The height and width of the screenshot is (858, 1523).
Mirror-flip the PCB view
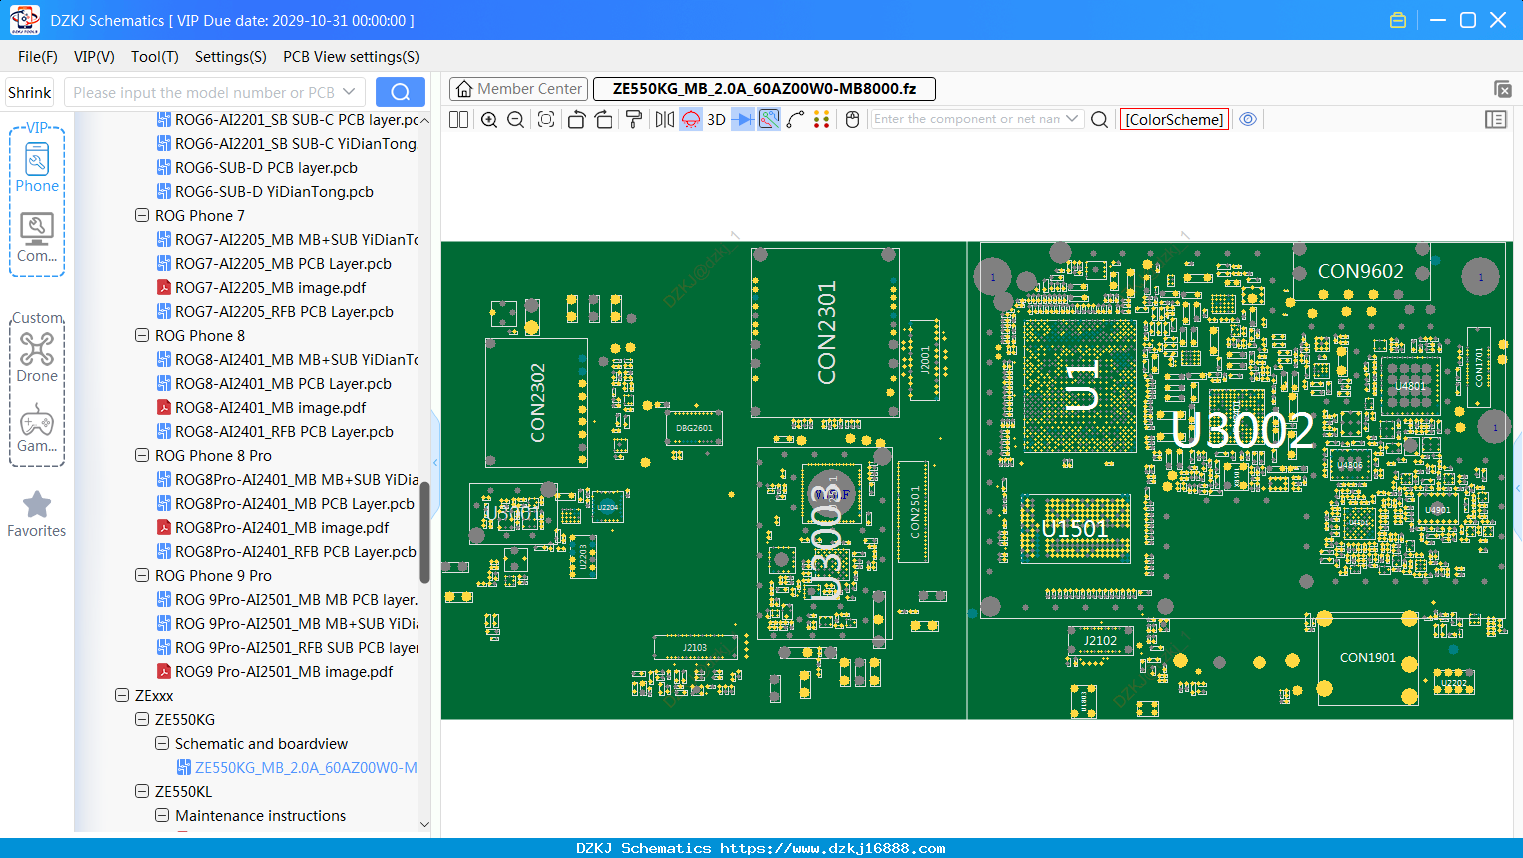coord(664,119)
